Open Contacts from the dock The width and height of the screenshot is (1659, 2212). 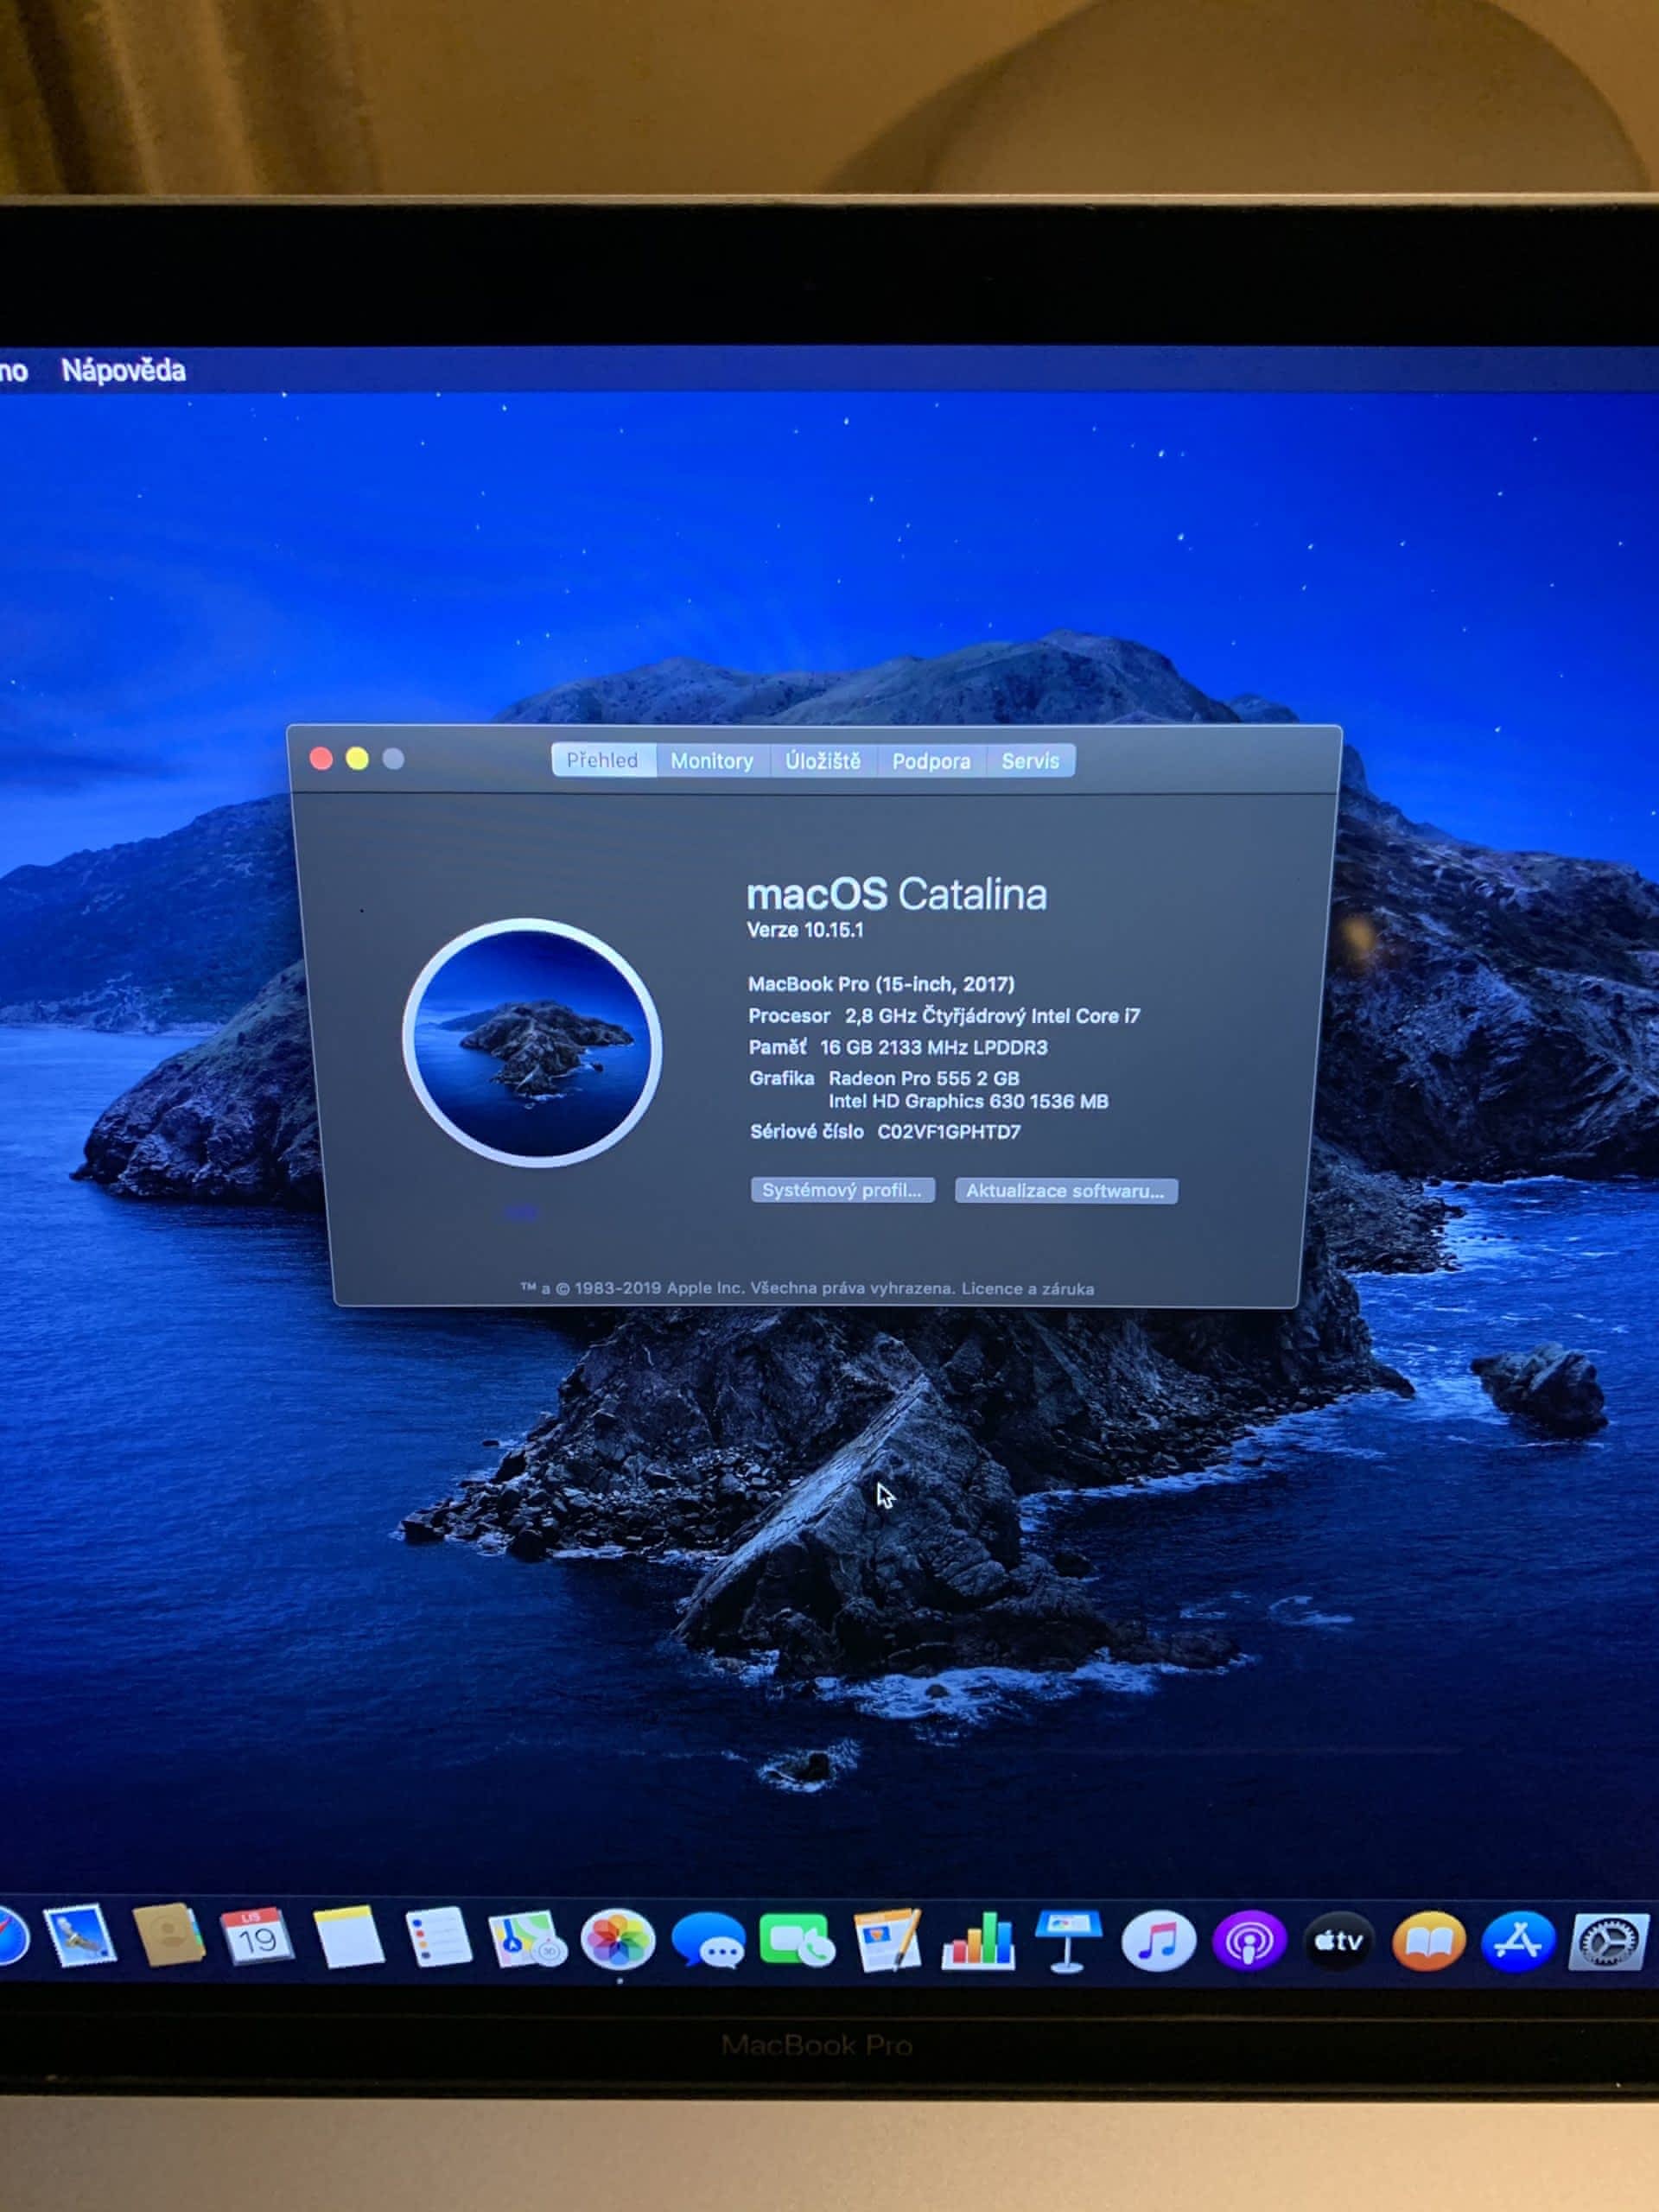point(168,1936)
